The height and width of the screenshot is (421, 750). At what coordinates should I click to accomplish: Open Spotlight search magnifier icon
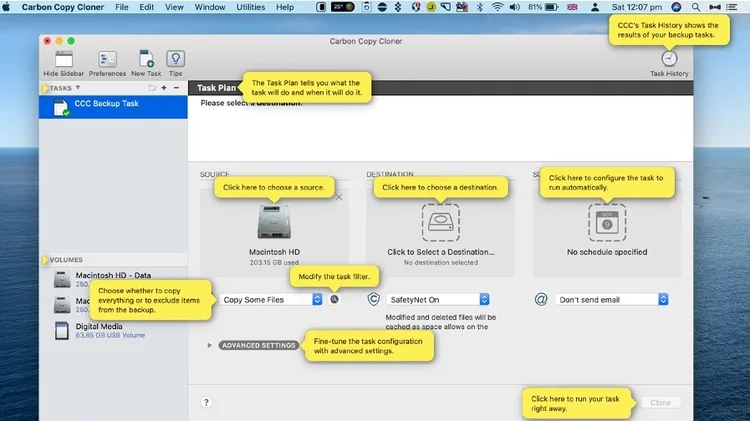696,7
